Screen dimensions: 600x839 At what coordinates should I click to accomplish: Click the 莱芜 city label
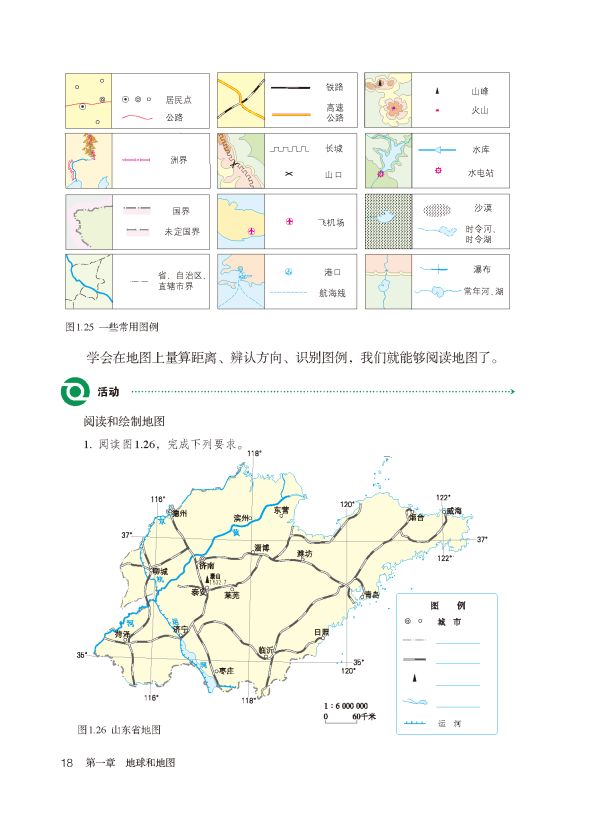tap(232, 595)
